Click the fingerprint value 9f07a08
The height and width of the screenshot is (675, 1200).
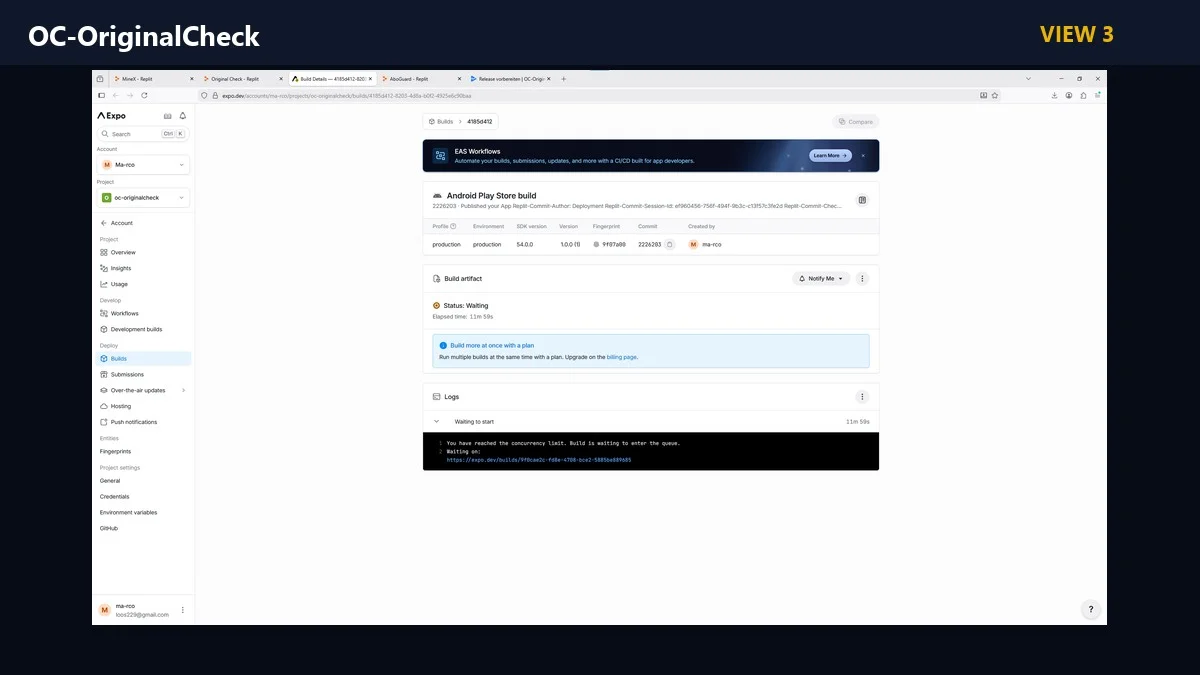[614, 244]
